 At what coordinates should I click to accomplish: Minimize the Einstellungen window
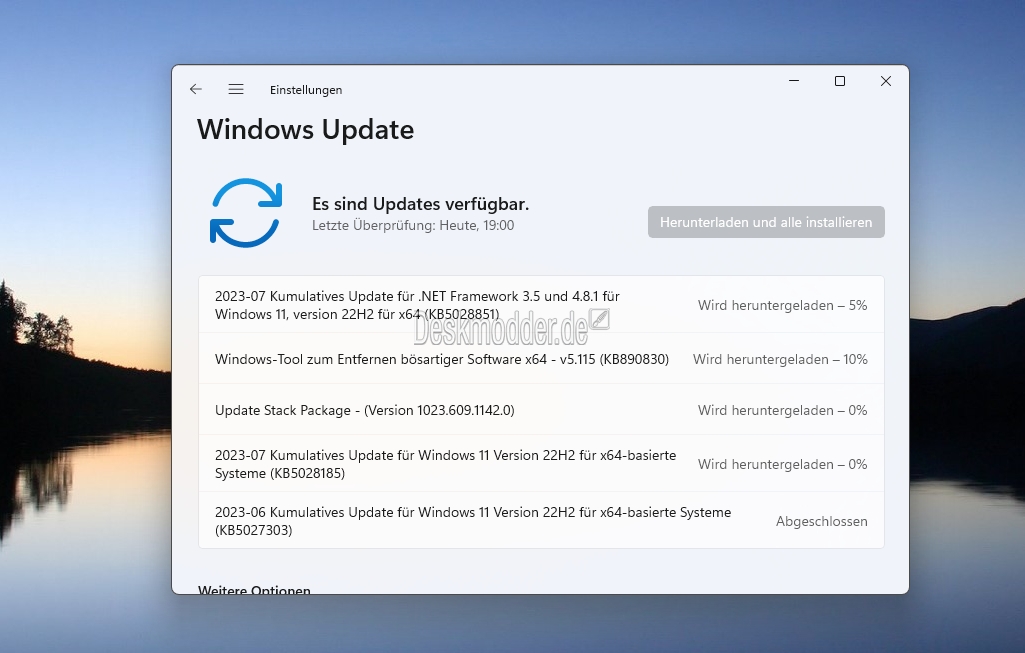coord(794,81)
